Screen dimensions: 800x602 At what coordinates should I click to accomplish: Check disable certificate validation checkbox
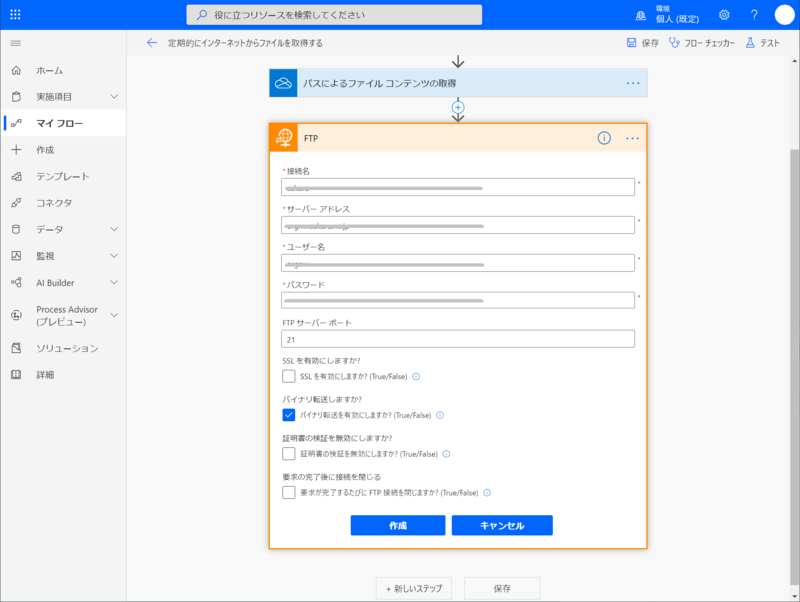[x=289, y=454]
